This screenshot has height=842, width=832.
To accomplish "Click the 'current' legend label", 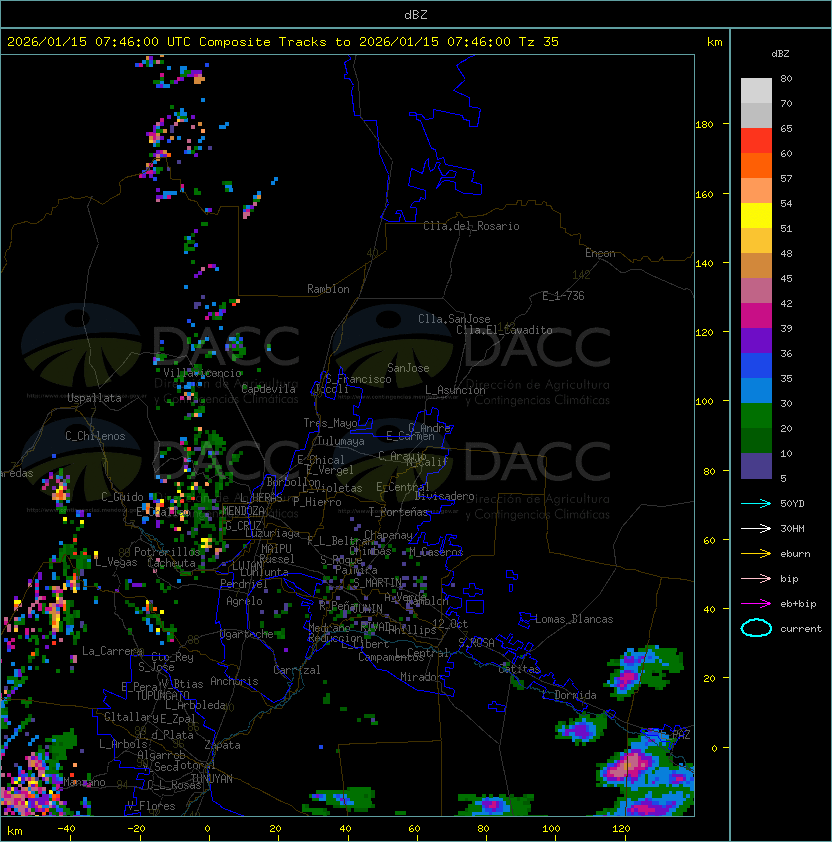I will 801,629.
